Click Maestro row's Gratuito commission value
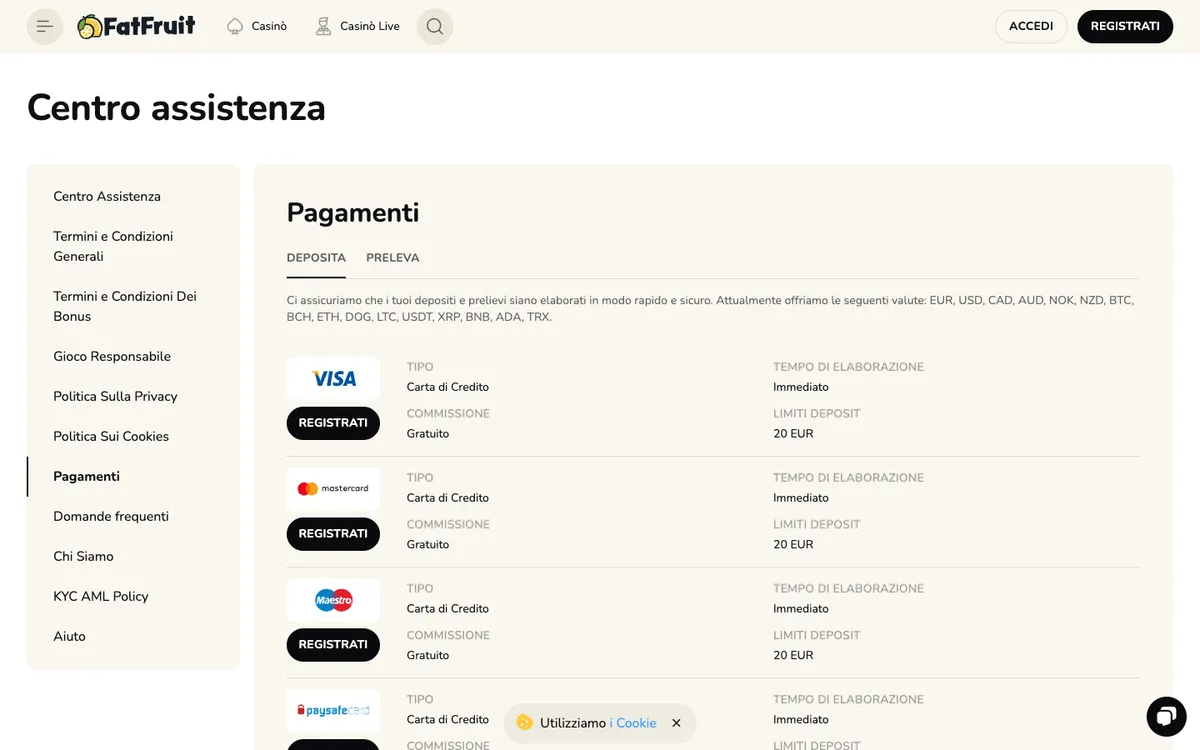The image size is (1200, 750). pos(428,656)
